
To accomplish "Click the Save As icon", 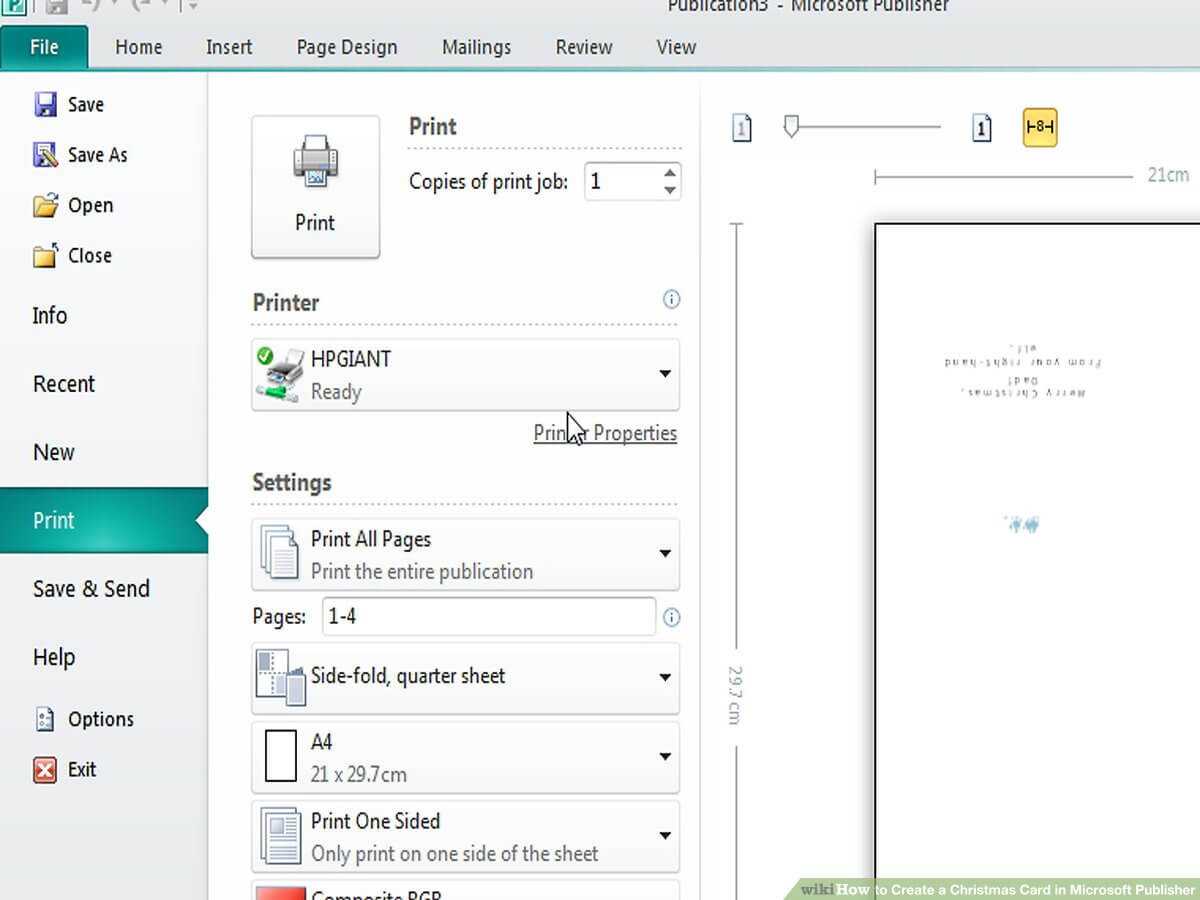I will coord(45,155).
